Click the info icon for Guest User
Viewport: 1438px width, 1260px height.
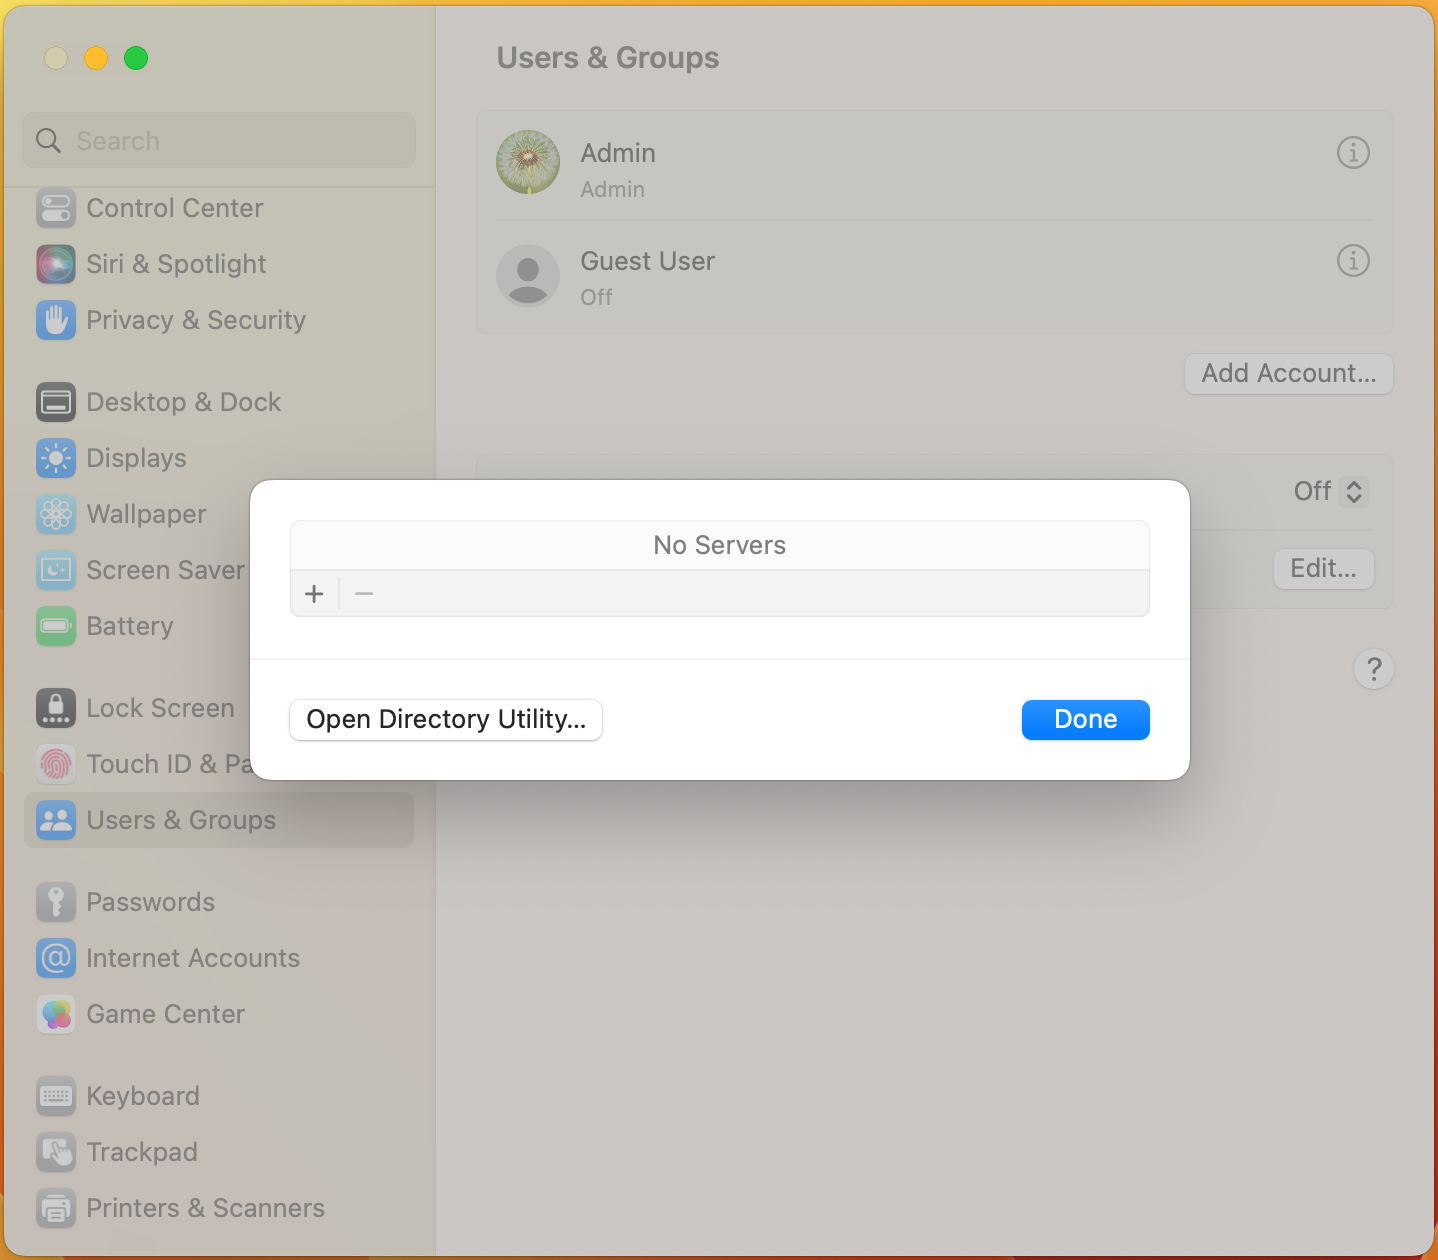[1353, 261]
